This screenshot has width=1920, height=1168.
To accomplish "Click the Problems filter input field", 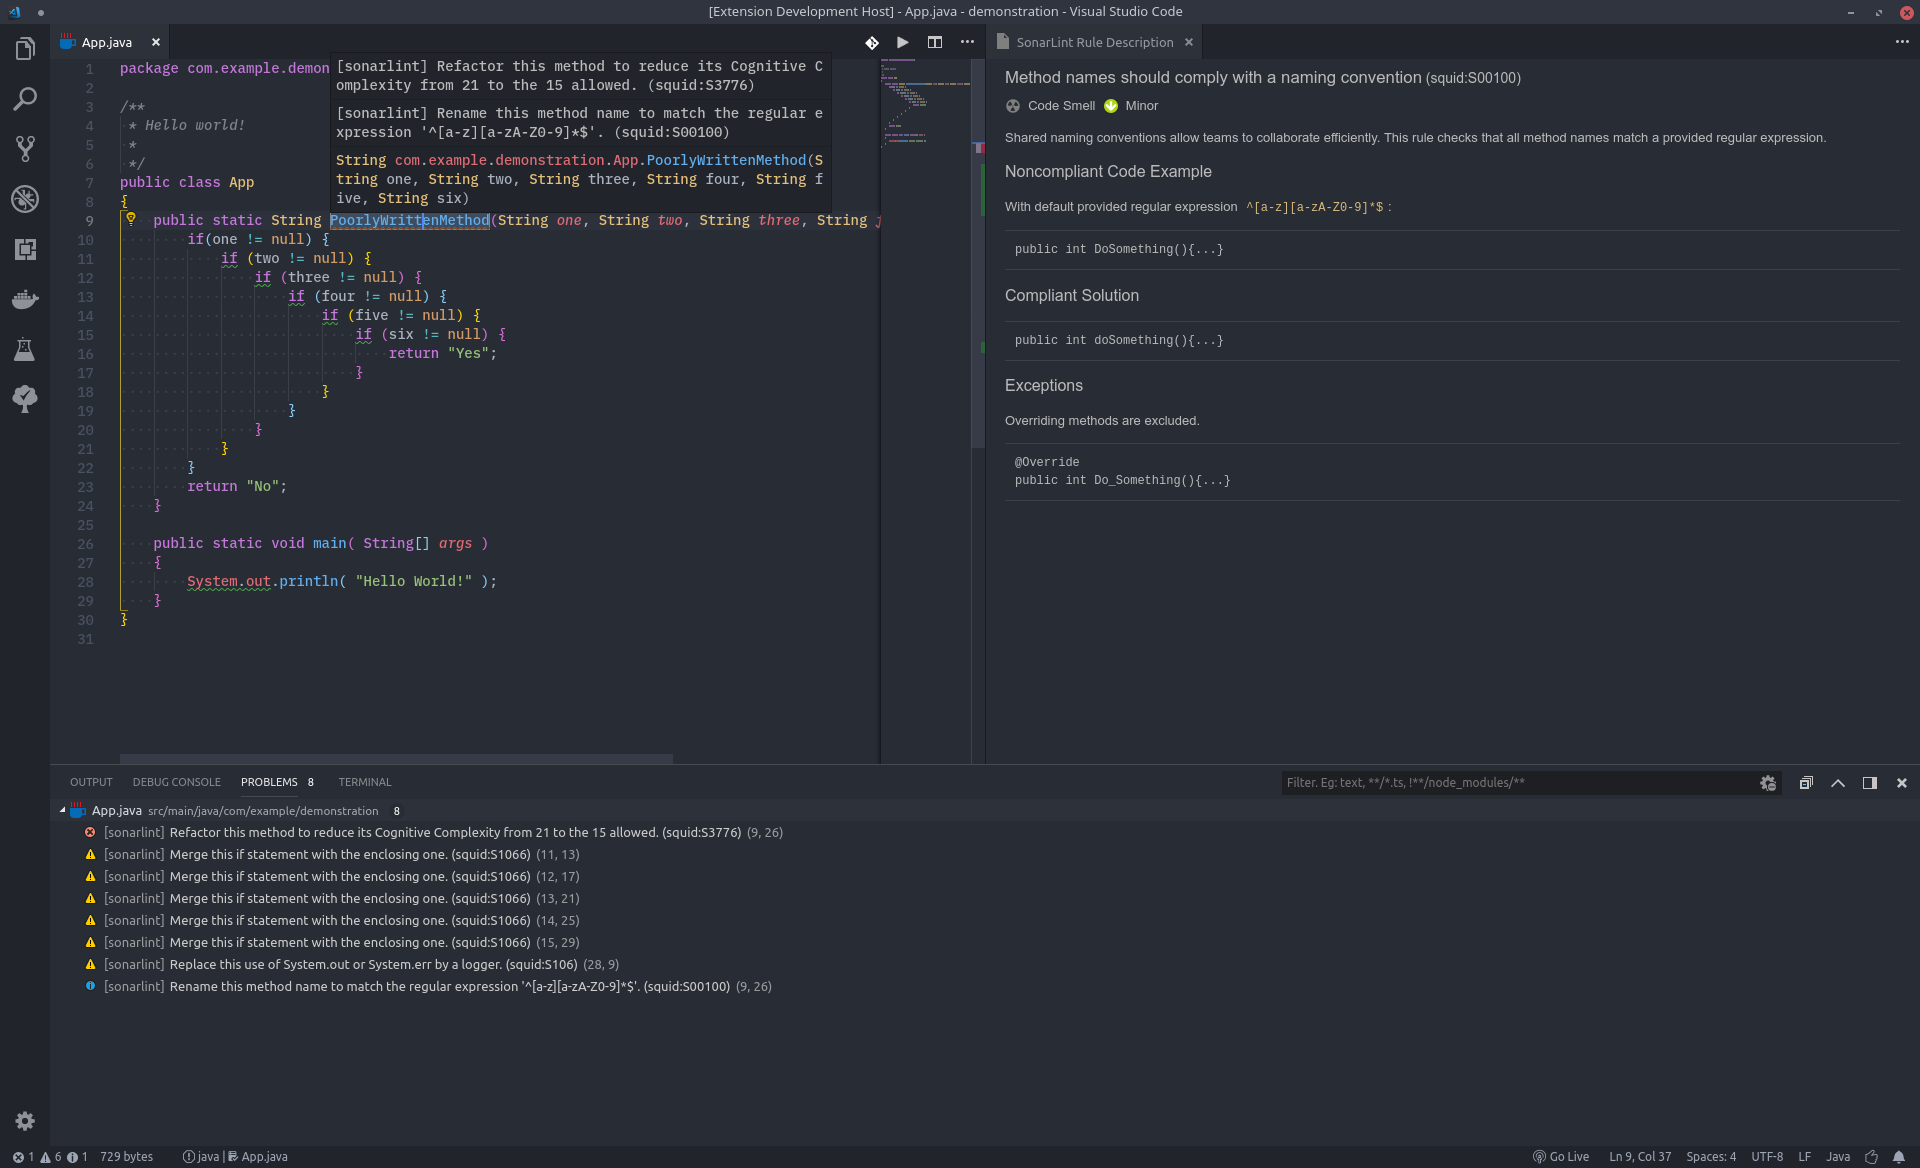I will coord(1515,783).
